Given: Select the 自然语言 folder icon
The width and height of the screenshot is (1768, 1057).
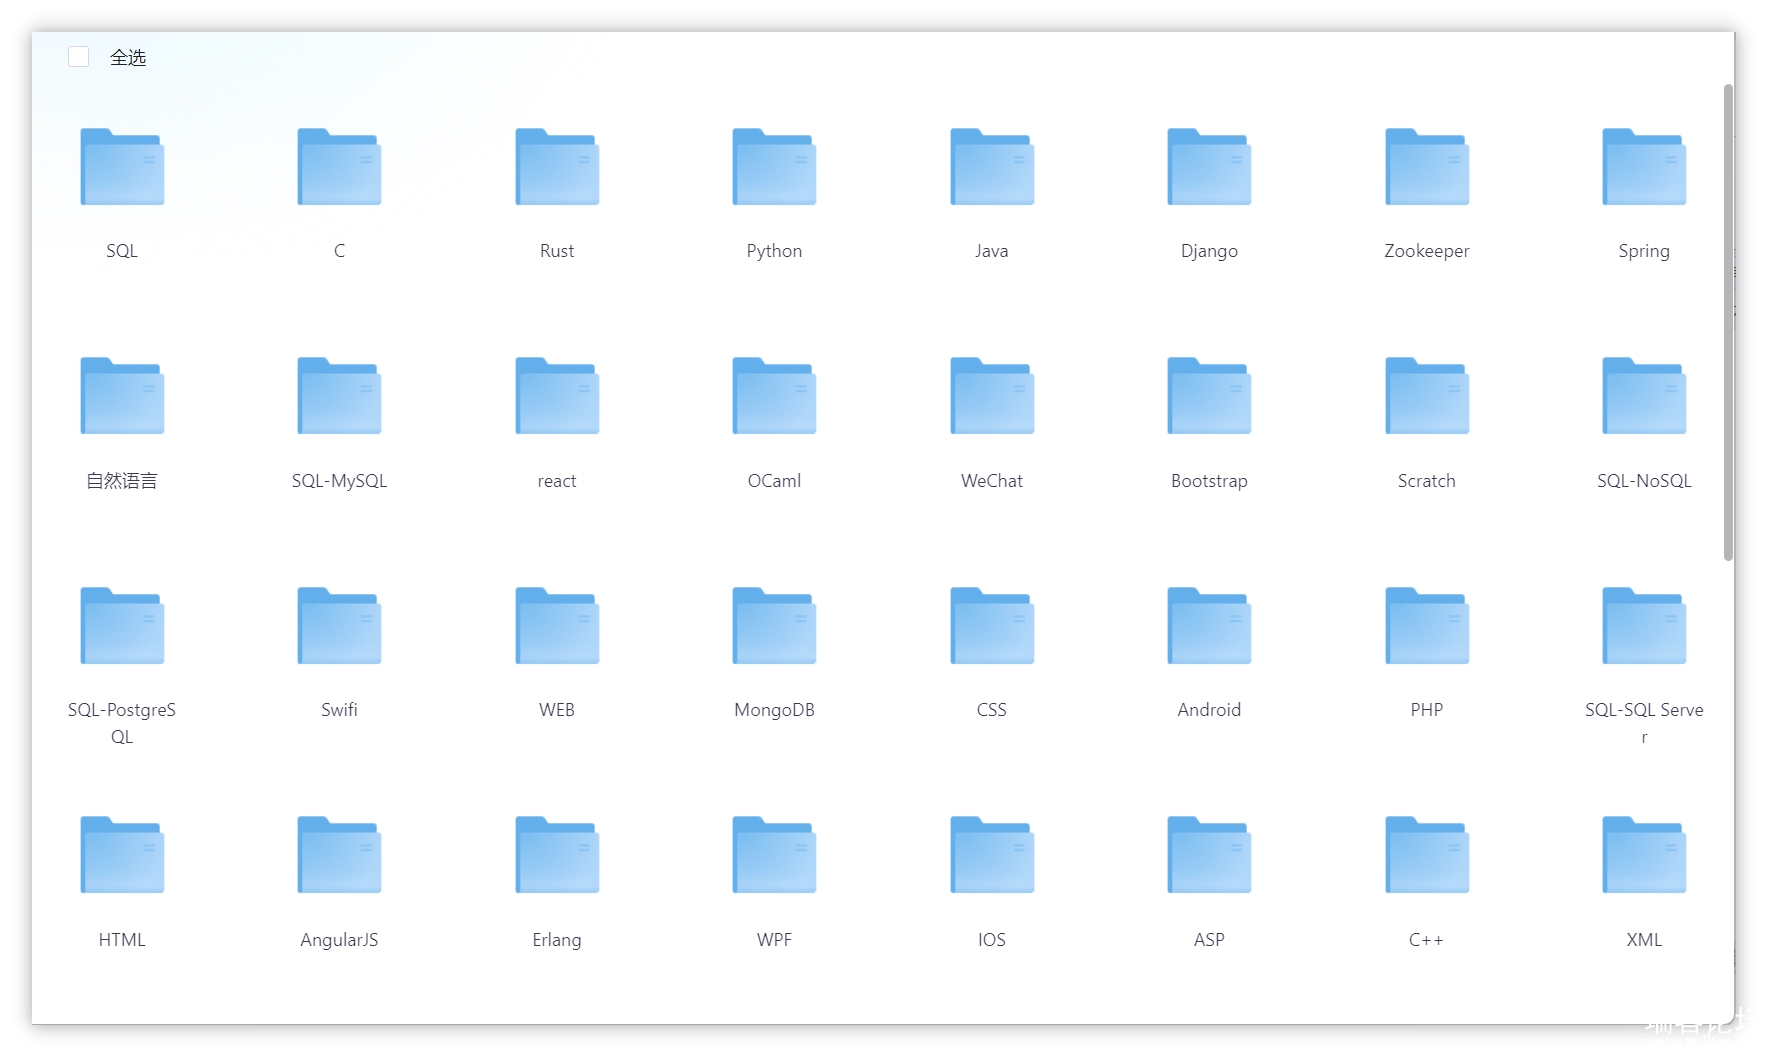Looking at the screenshot, I should coord(122,396).
